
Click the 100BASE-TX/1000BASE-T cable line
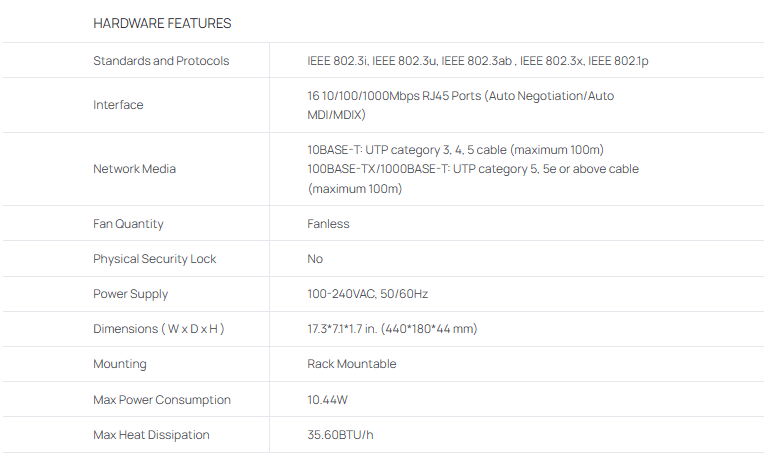click(x=472, y=169)
